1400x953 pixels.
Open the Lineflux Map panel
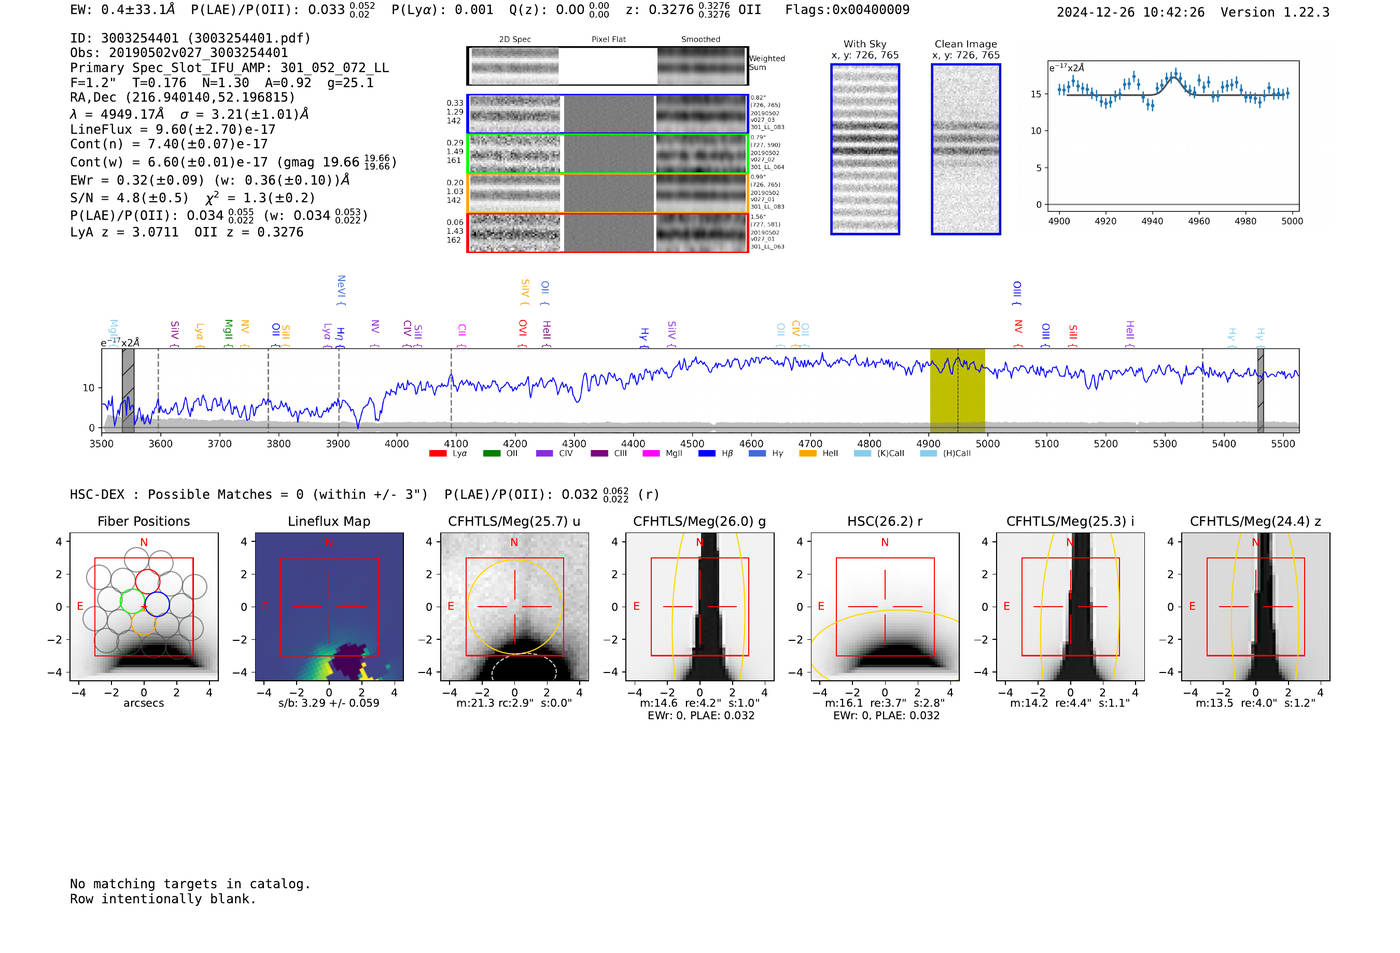tap(329, 607)
